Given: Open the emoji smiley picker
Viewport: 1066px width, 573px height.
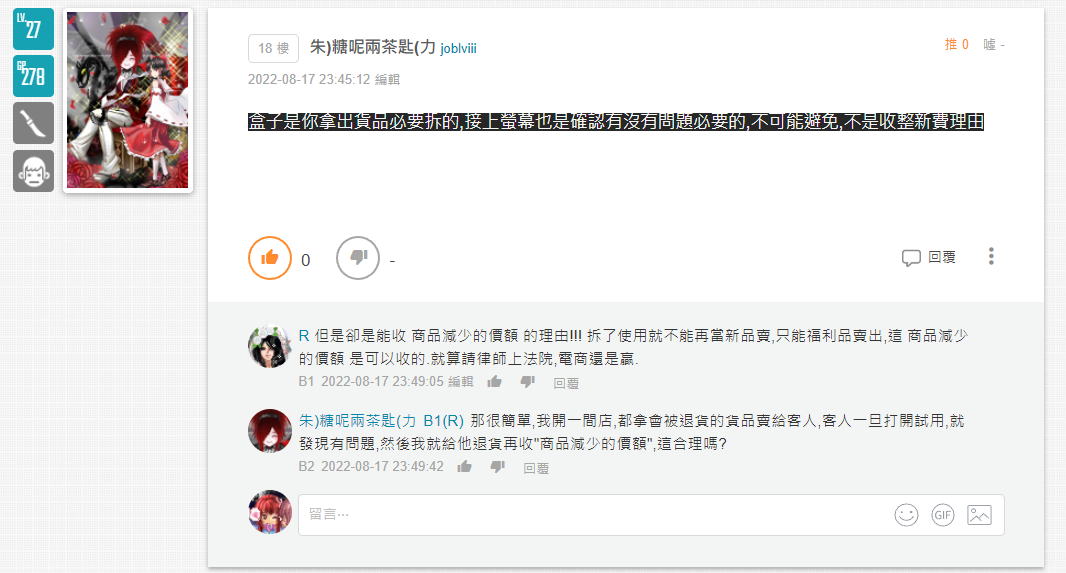Looking at the screenshot, I should (906, 515).
